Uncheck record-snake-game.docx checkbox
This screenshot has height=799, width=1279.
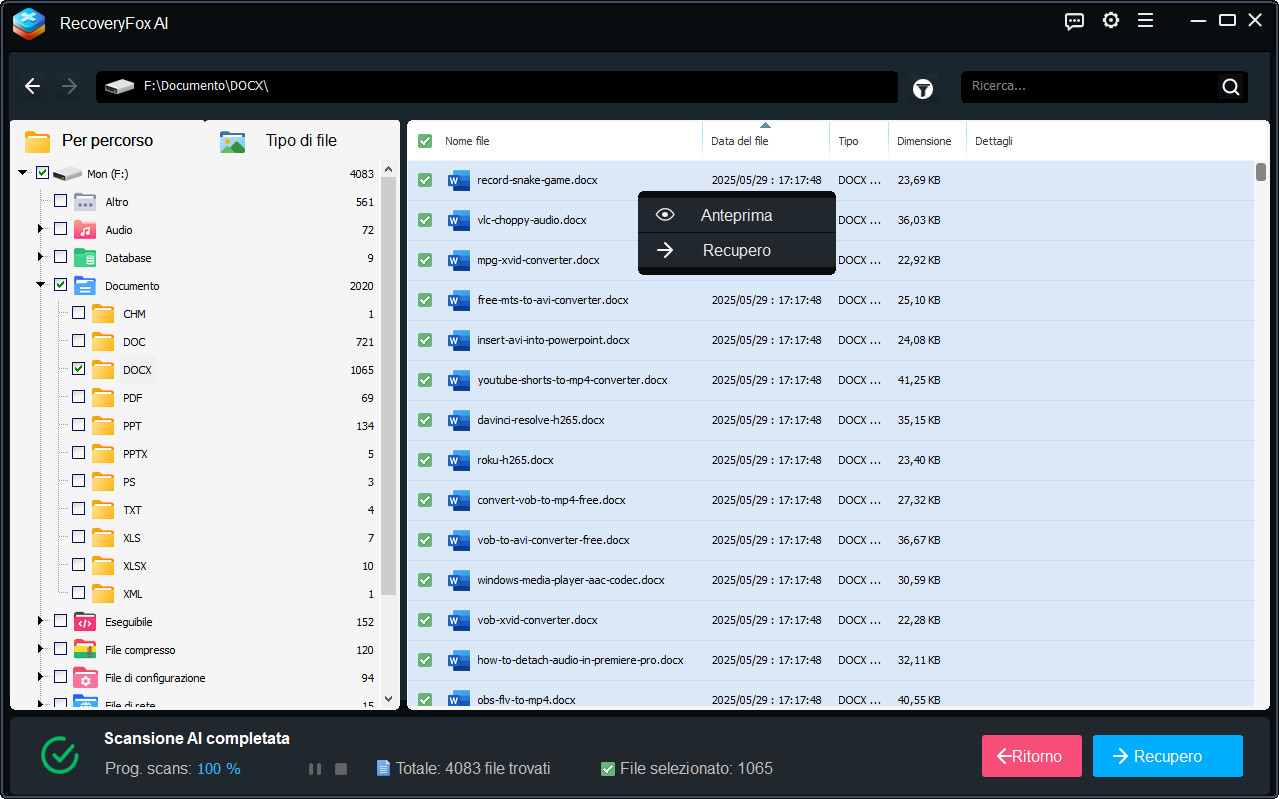[425, 180]
